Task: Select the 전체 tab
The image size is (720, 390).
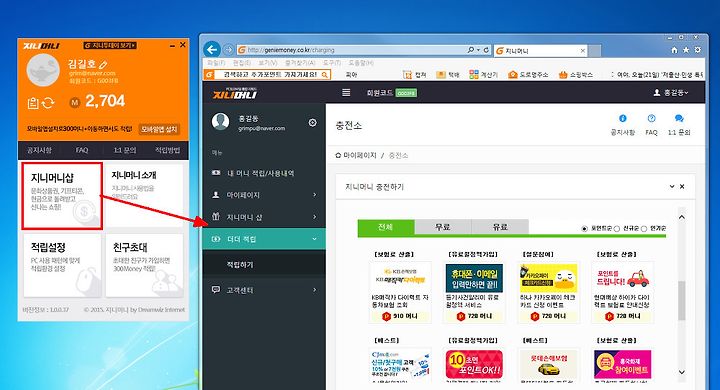Action: [386, 227]
